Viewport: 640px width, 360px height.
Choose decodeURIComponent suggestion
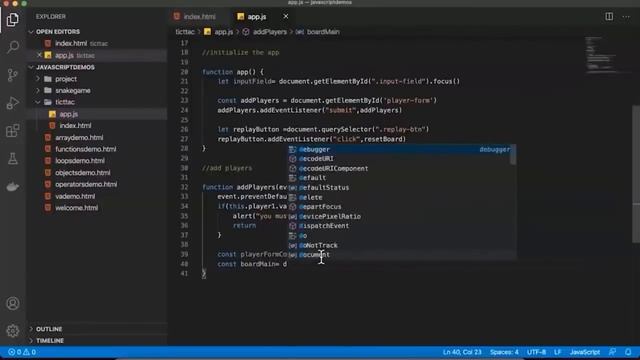(399, 169)
